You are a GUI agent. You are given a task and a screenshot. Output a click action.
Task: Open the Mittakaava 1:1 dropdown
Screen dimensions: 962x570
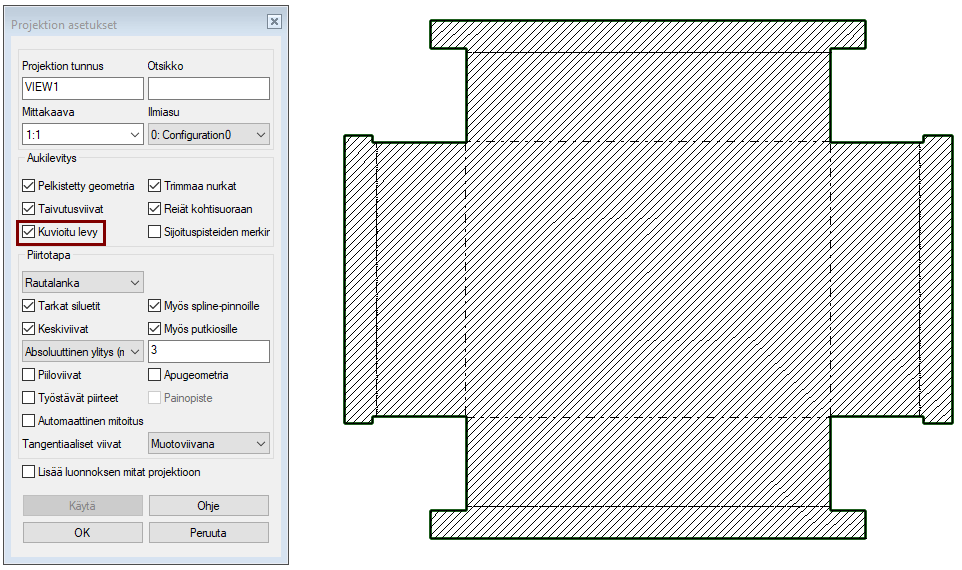[x=83, y=134]
